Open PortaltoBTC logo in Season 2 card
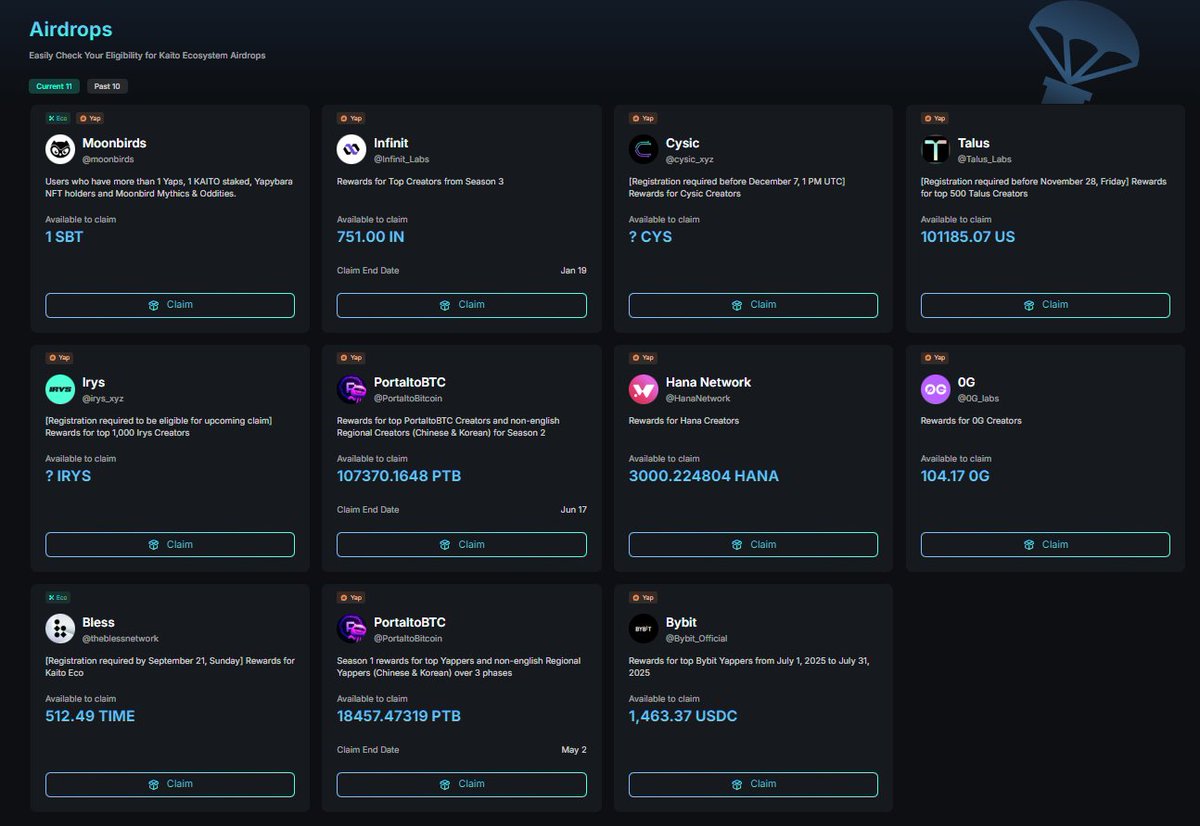The width and height of the screenshot is (1200, 826). click(352, 389)
